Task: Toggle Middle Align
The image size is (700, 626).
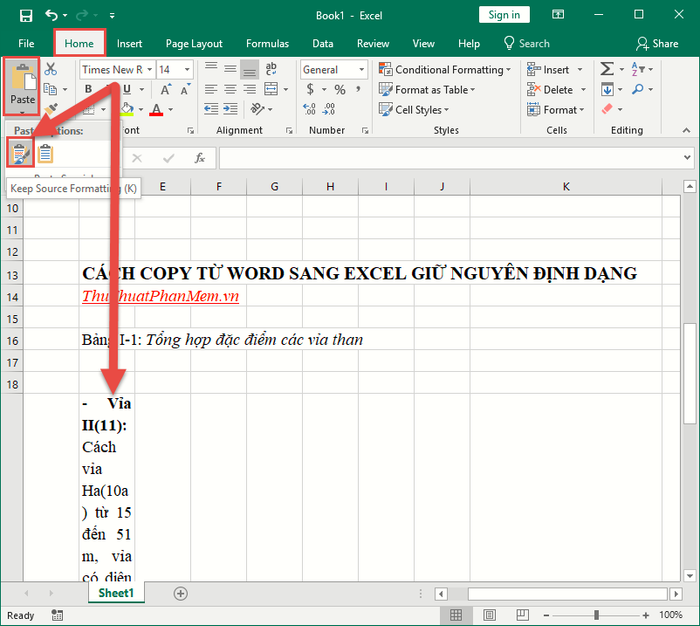Action: click(x=230, y=68)
